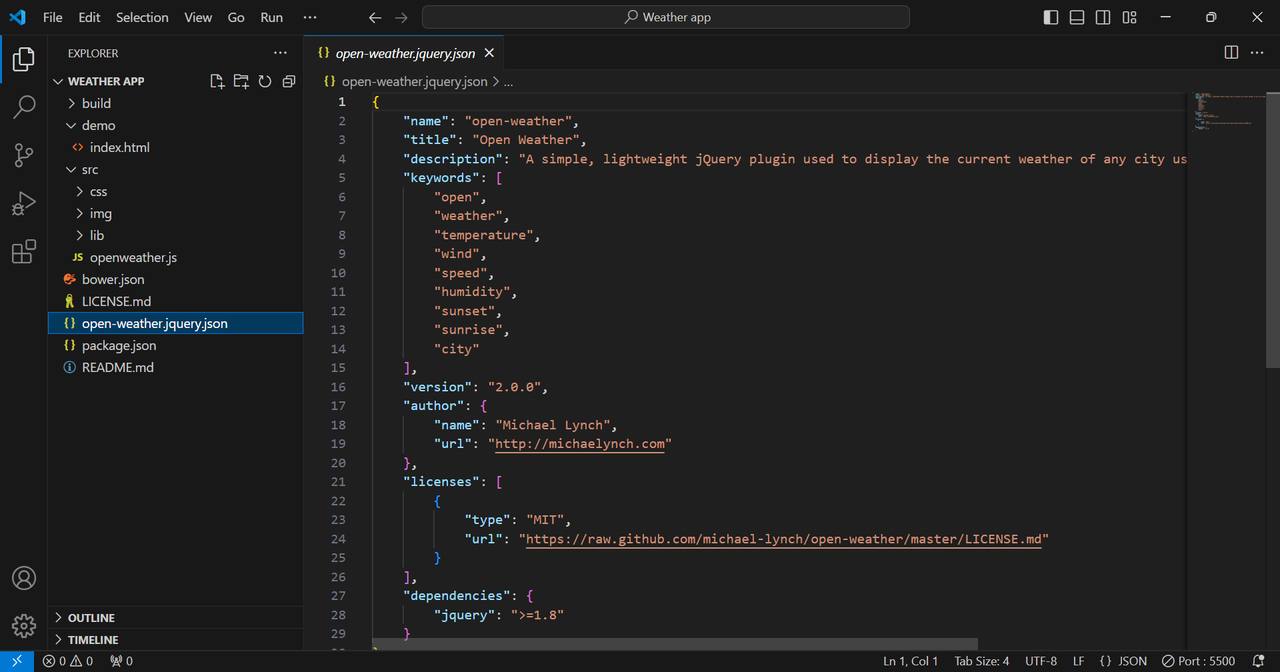Open the Accounts icon
The width and height of the screenshot is (1280, 672).
pyautogui.click(x=24, y=578)
